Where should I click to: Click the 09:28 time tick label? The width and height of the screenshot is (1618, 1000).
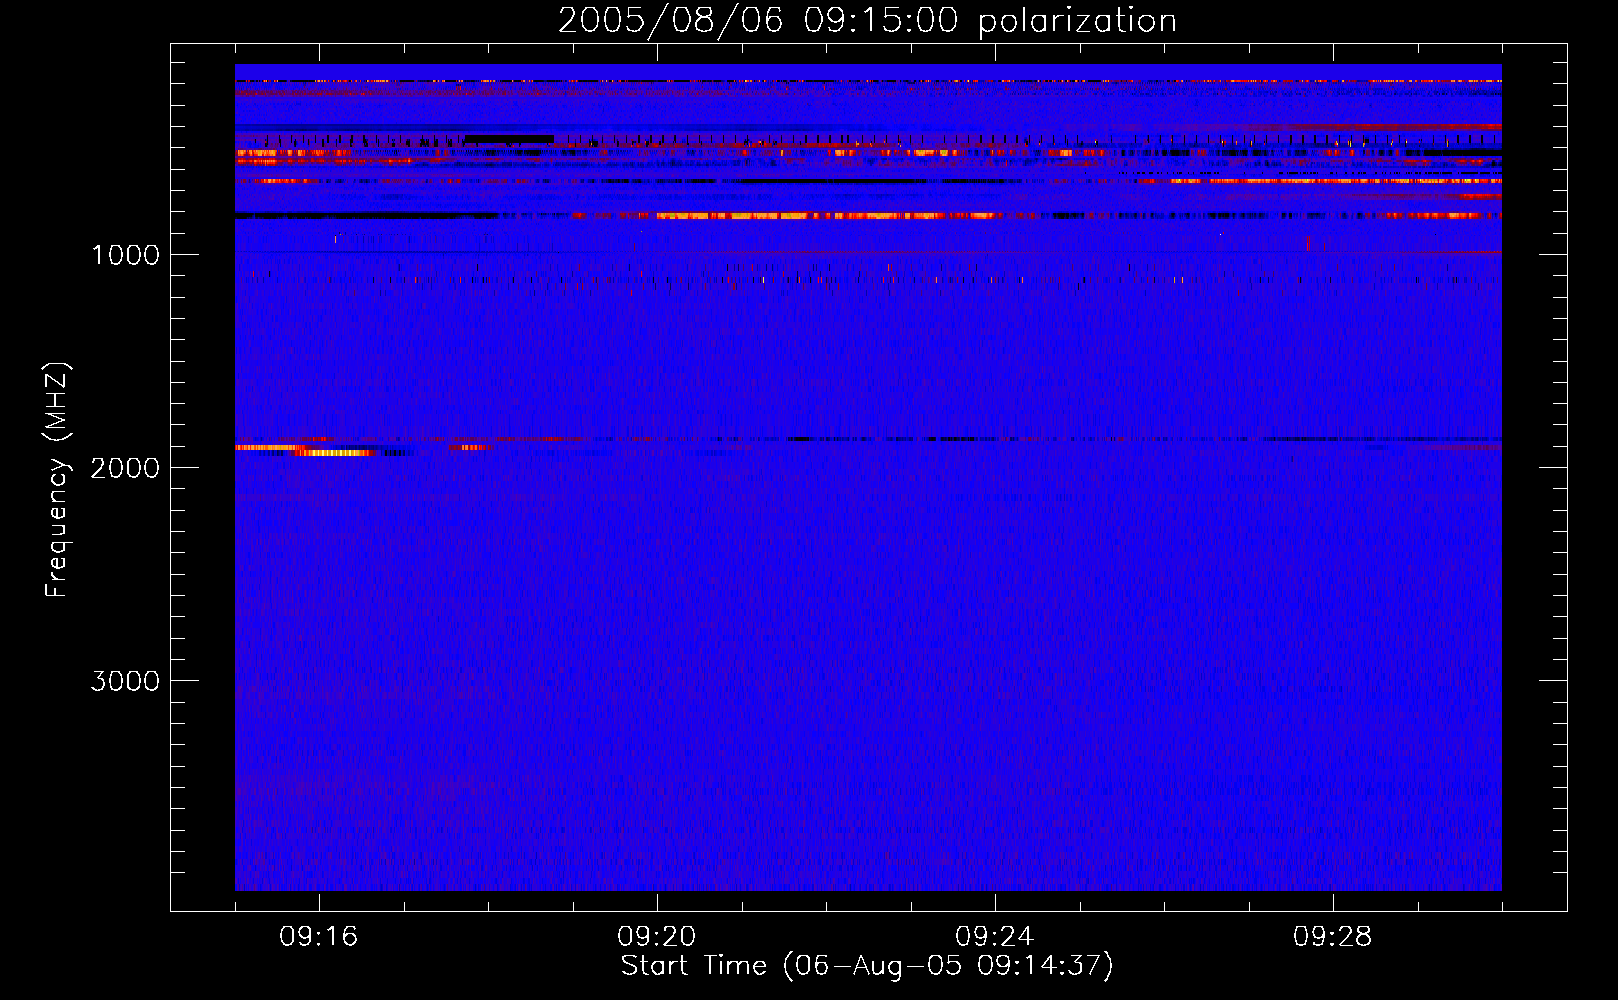1333,937
